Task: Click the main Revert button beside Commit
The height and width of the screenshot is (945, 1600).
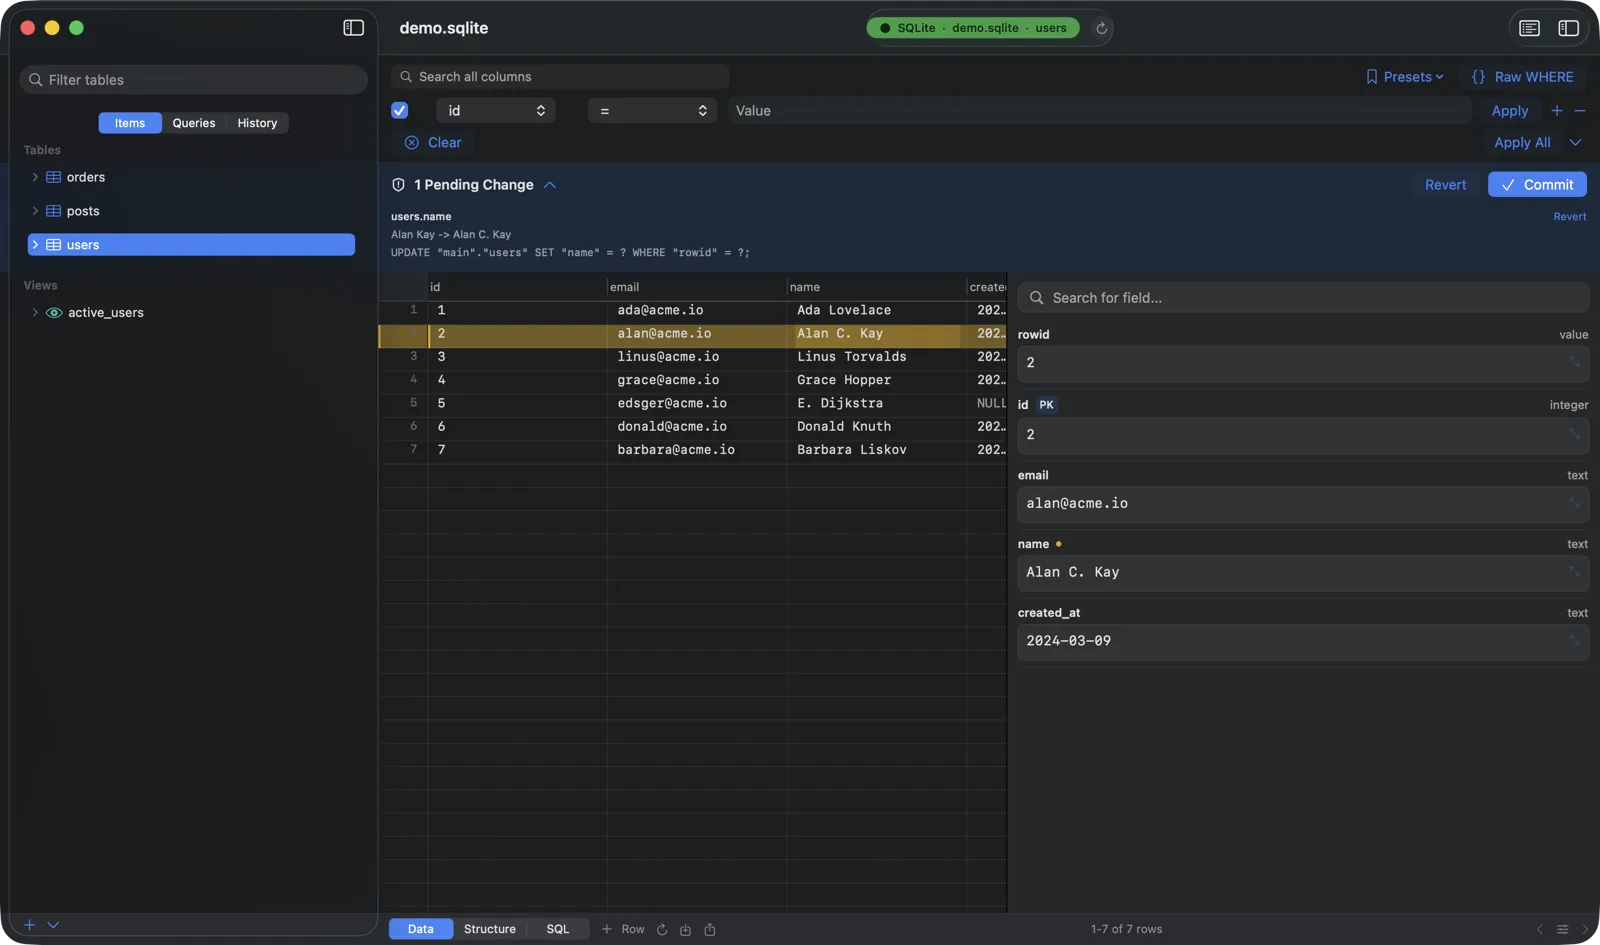Action: tap(1445, 185)
